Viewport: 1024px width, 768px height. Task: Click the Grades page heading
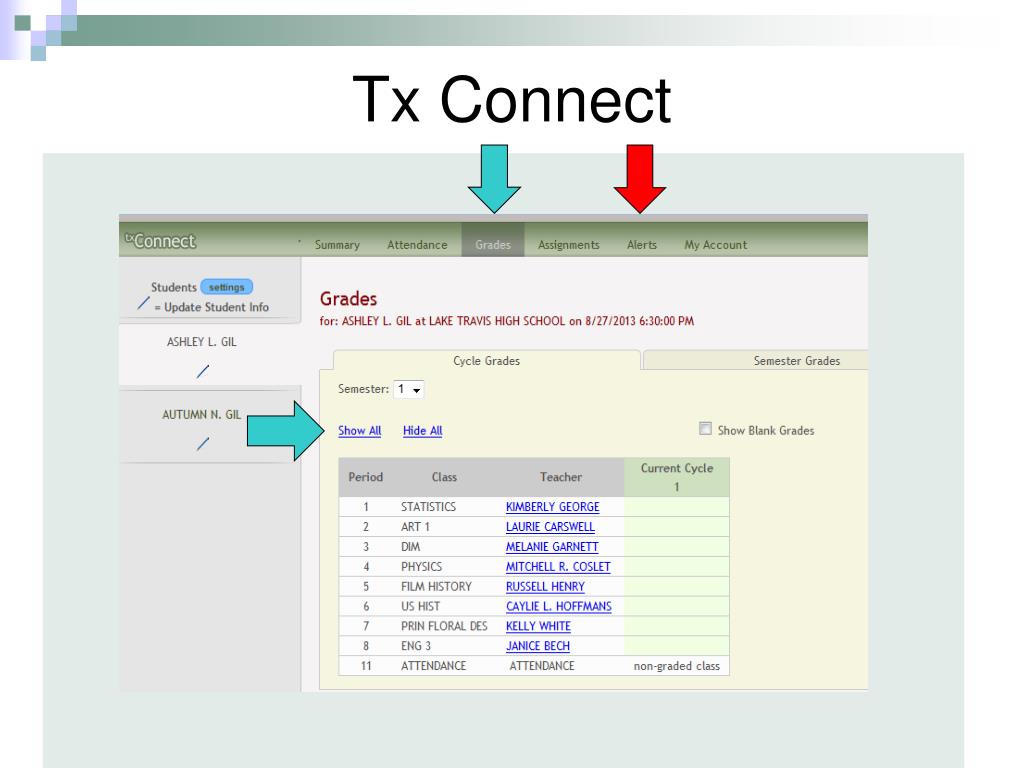(x=349, y=299)
